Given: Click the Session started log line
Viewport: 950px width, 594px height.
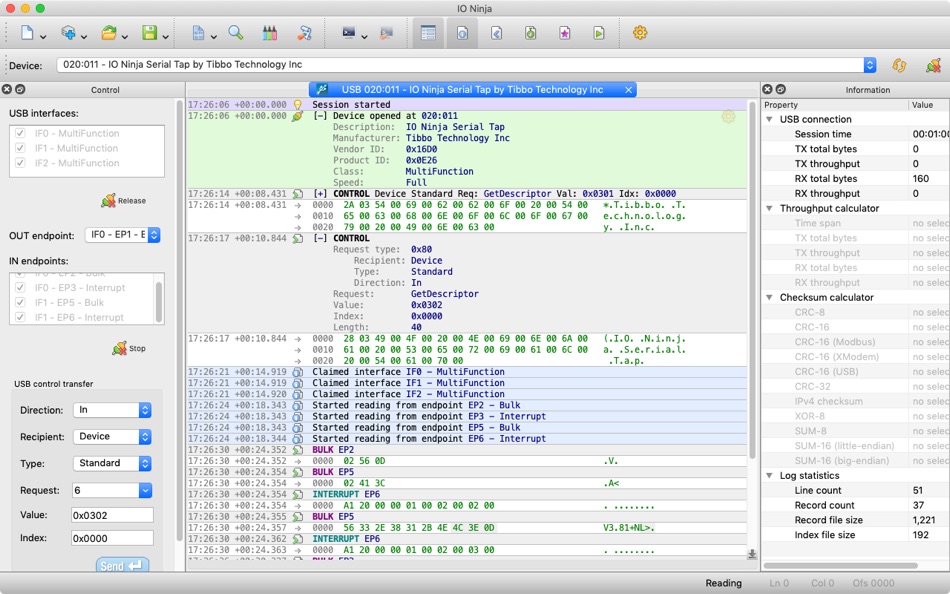Looking at the screenshot, I should pos(467,105).
